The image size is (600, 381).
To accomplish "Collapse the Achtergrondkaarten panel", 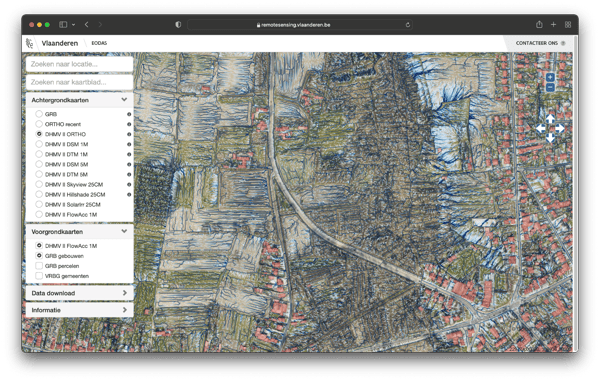I will pos(124,100).
